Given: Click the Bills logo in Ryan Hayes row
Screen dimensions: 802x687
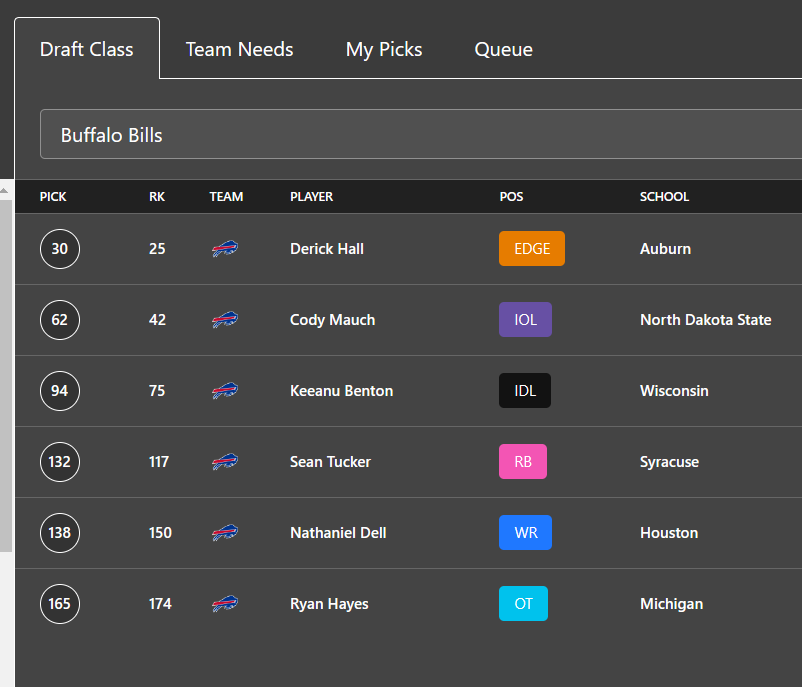Looking at the screenshot, I should [x=225, y=604].
